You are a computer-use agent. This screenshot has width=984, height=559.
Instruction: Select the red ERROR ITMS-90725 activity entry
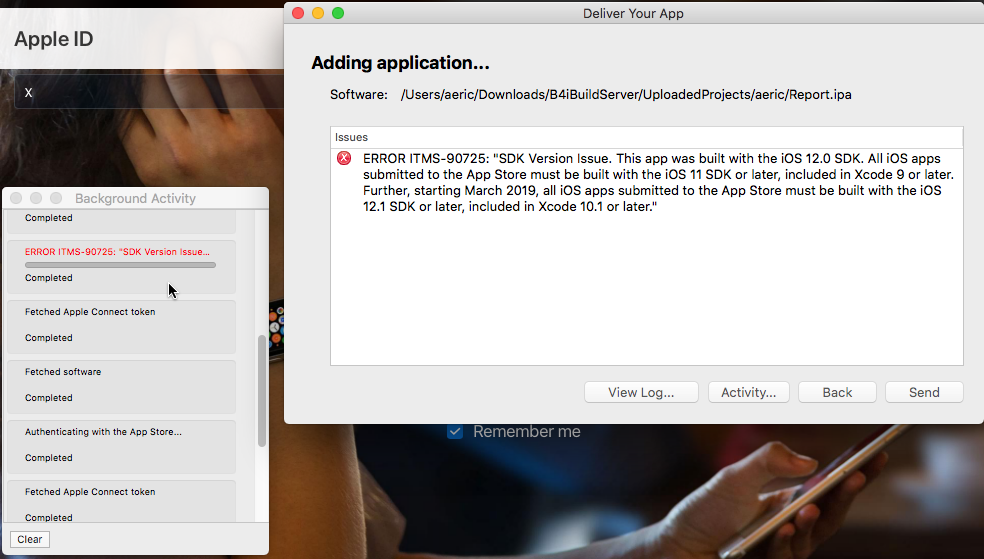coord(121,267)
